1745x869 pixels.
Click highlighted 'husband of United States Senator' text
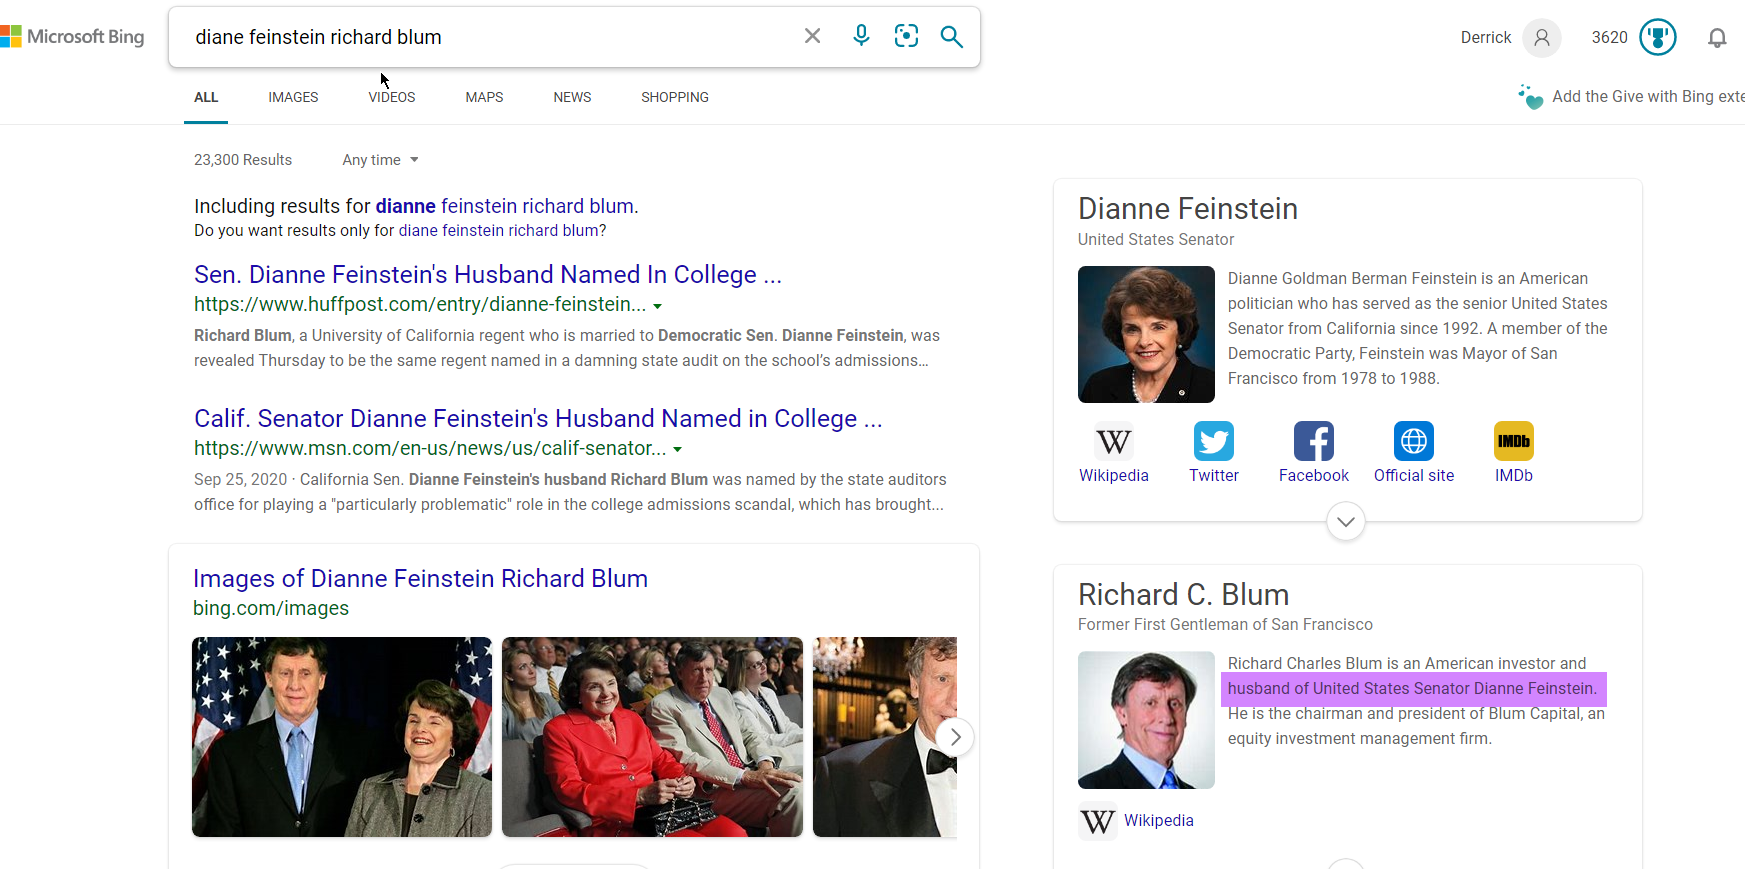click(1412, 689)
